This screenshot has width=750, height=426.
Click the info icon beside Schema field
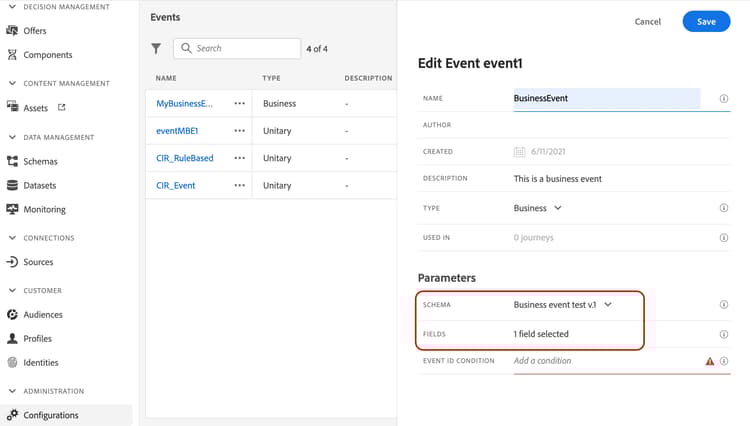[x=724, y=305]
